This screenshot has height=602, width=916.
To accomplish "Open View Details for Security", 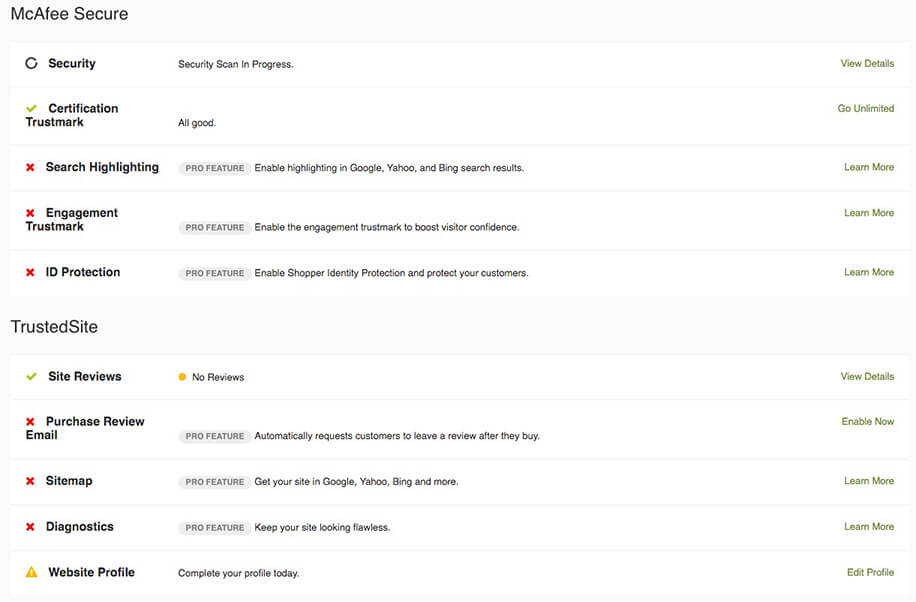I will [868, 63].
